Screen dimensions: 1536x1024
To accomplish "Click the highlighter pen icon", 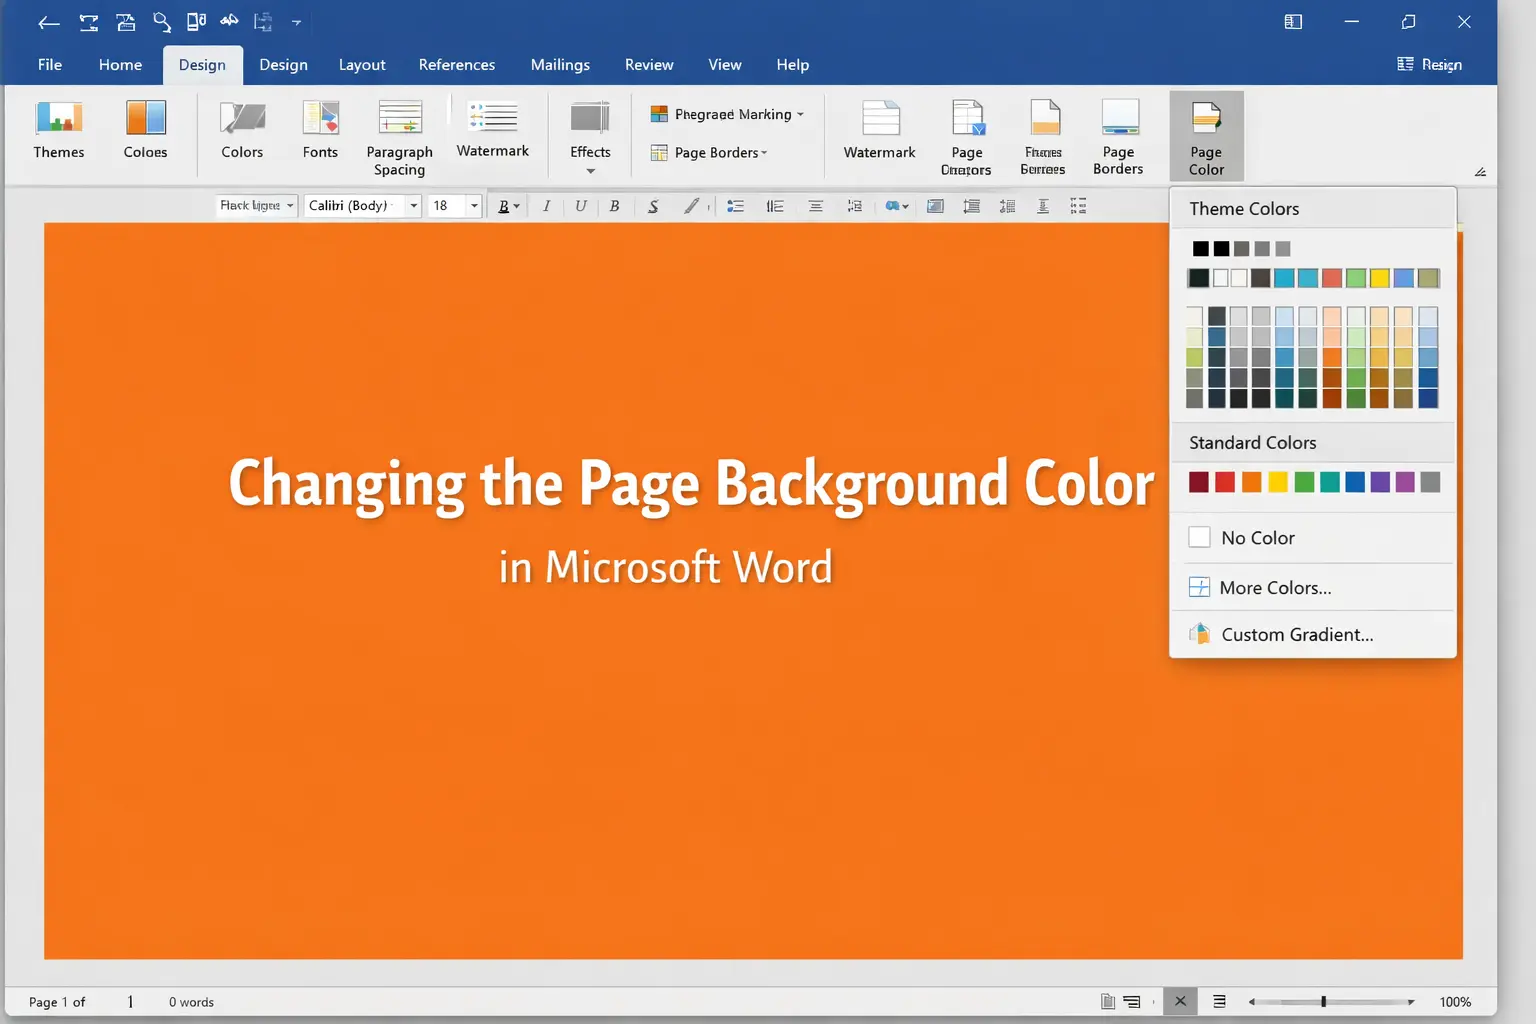I will 691,206.
